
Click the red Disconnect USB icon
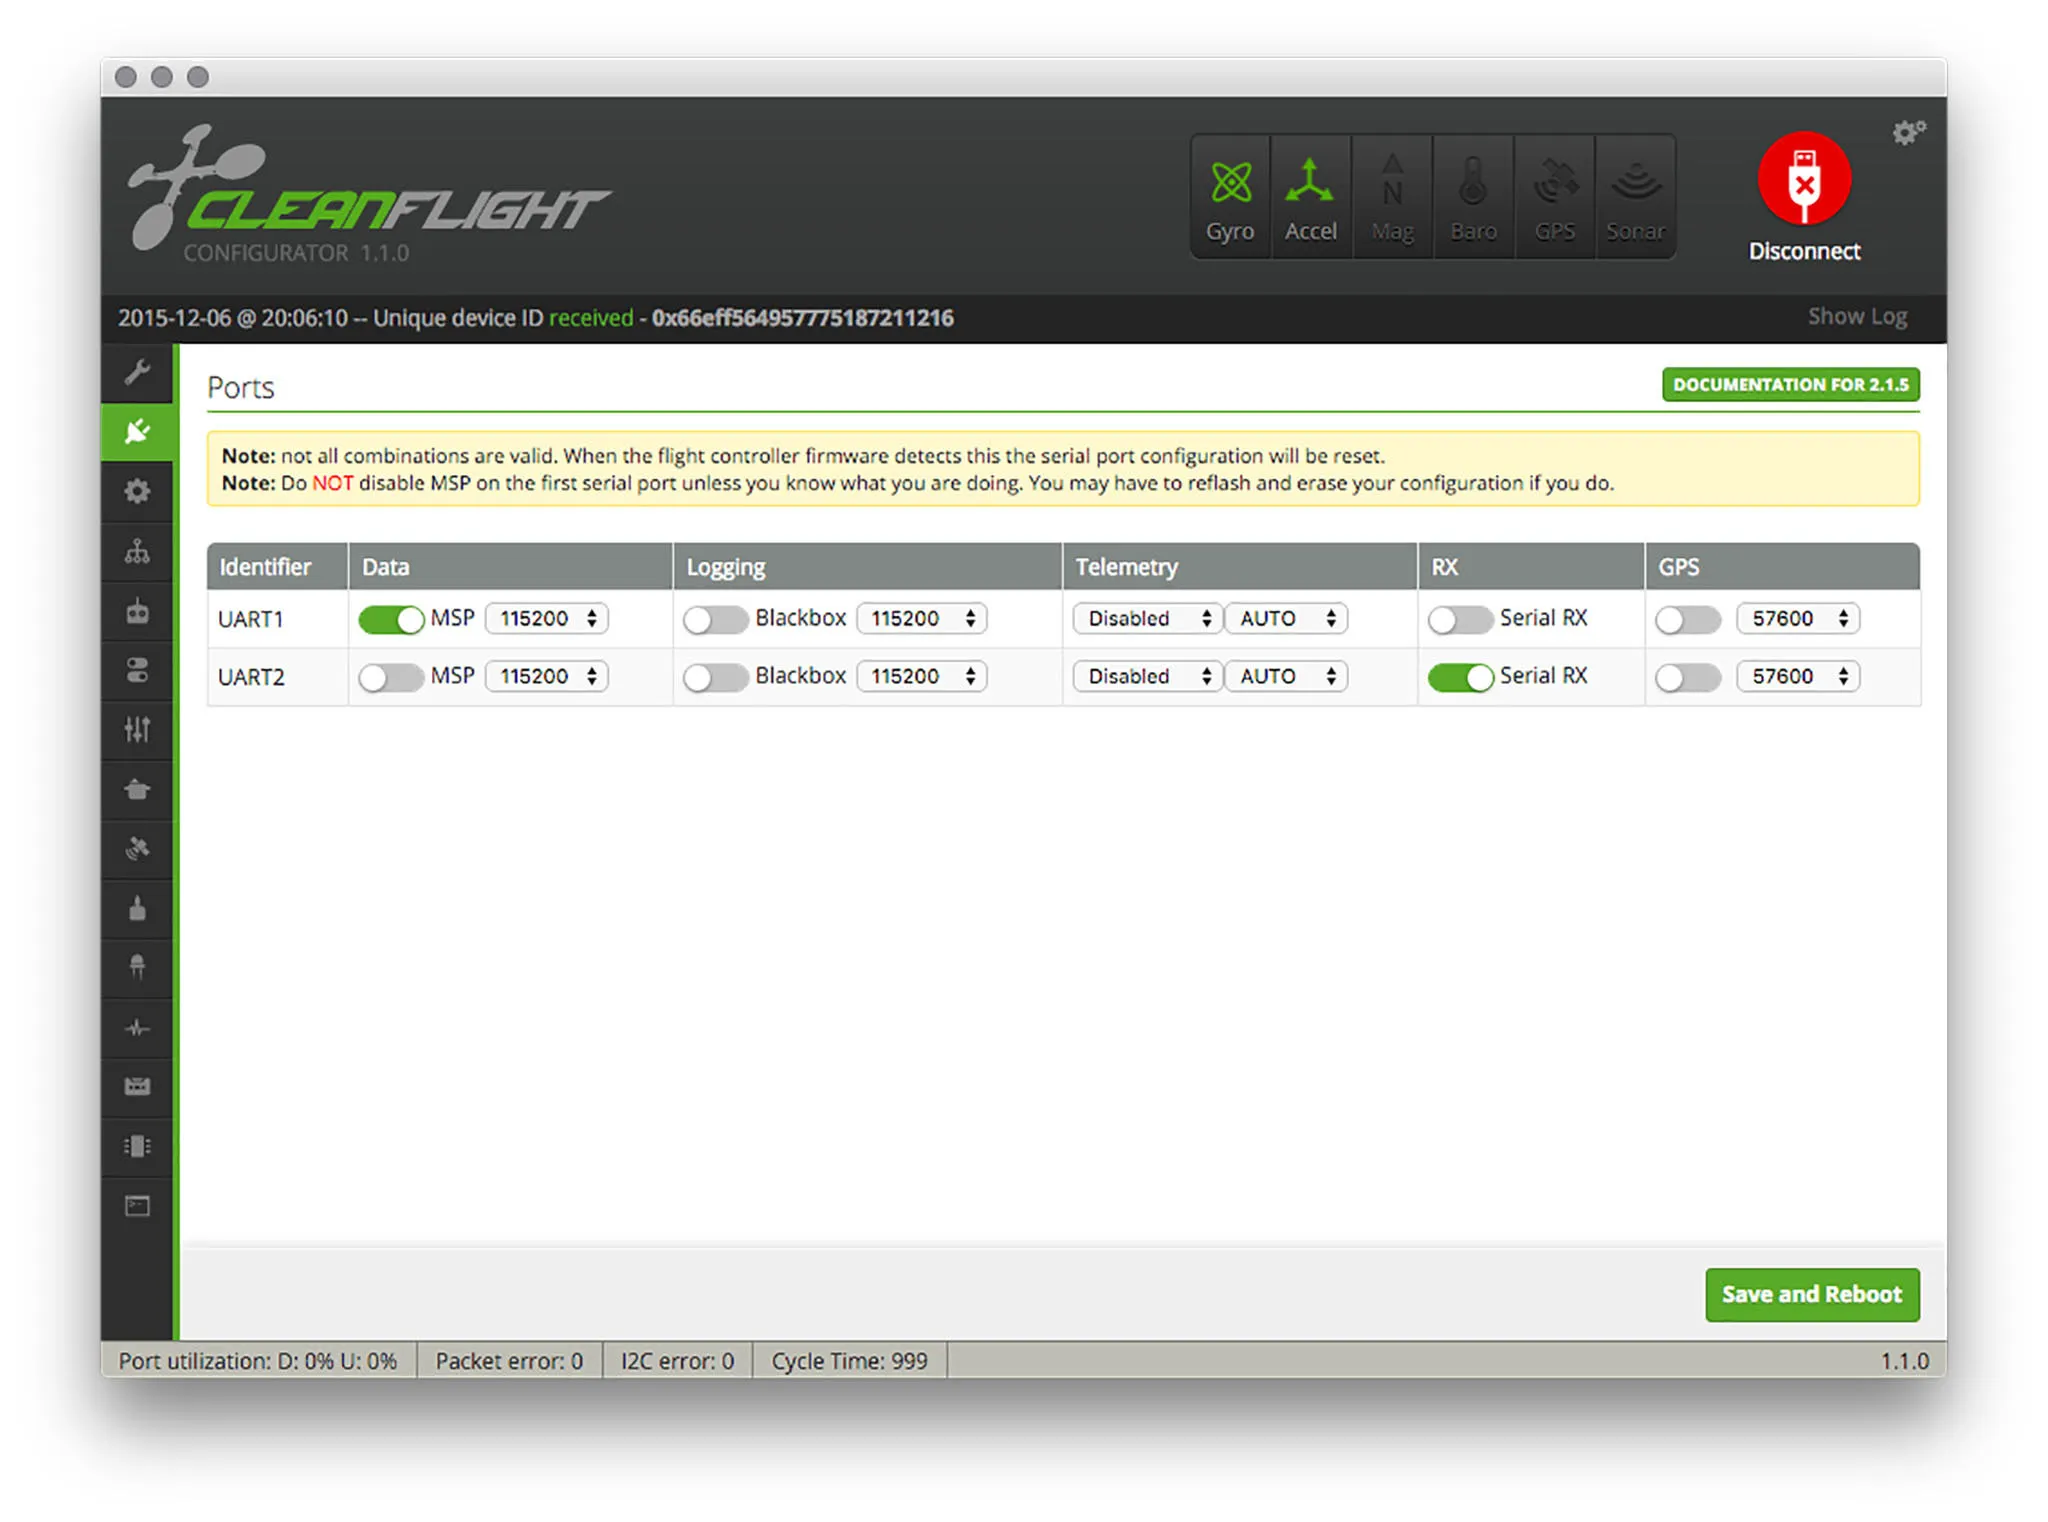[x=1803, y=180]
